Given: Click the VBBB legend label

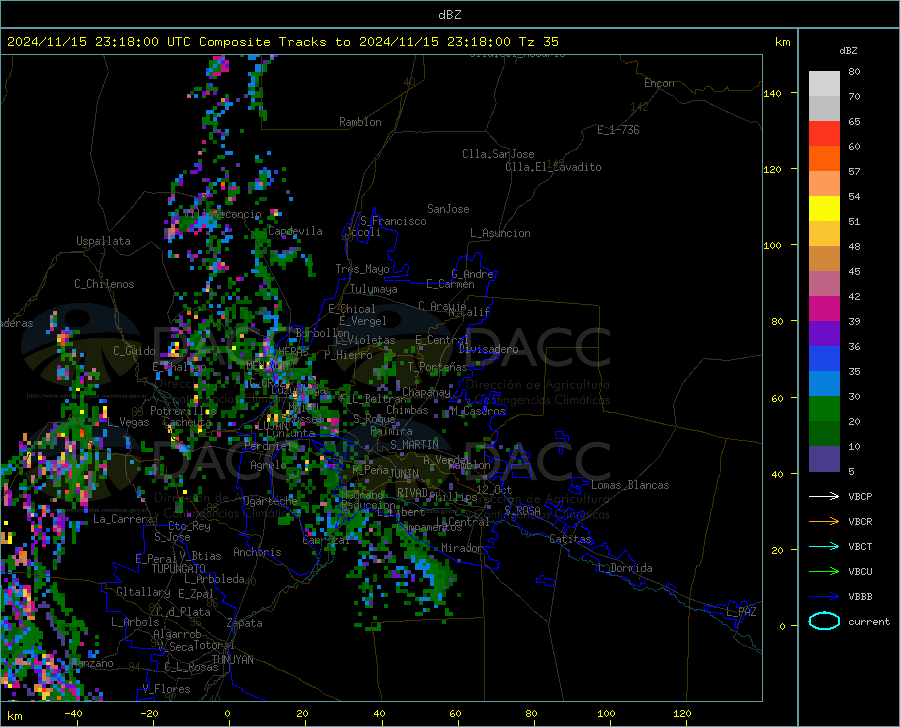Looking at the screenshot, I should (x=860, y=597).
